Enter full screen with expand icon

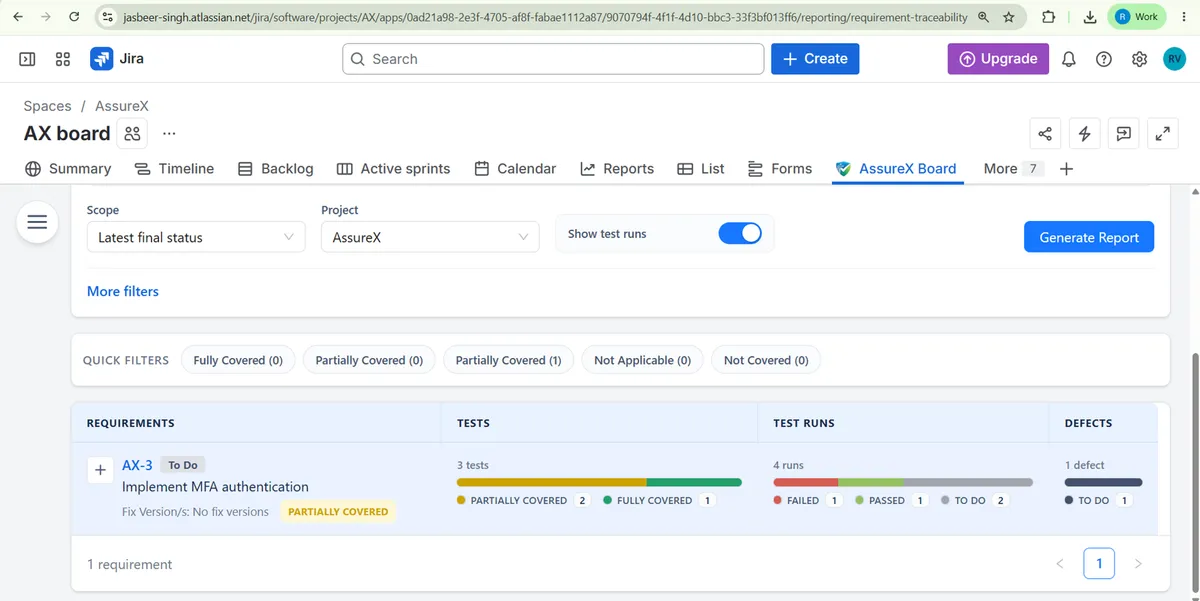[x=1162, y=133]
